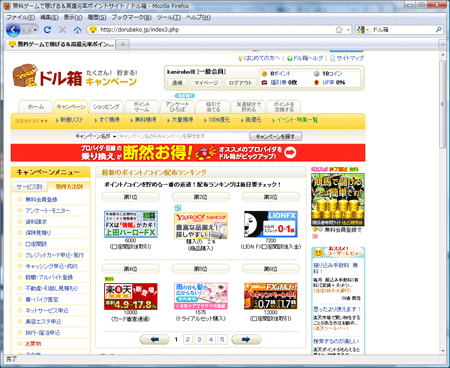
Task: Open サイトマップ link
Action: [347, 58]
